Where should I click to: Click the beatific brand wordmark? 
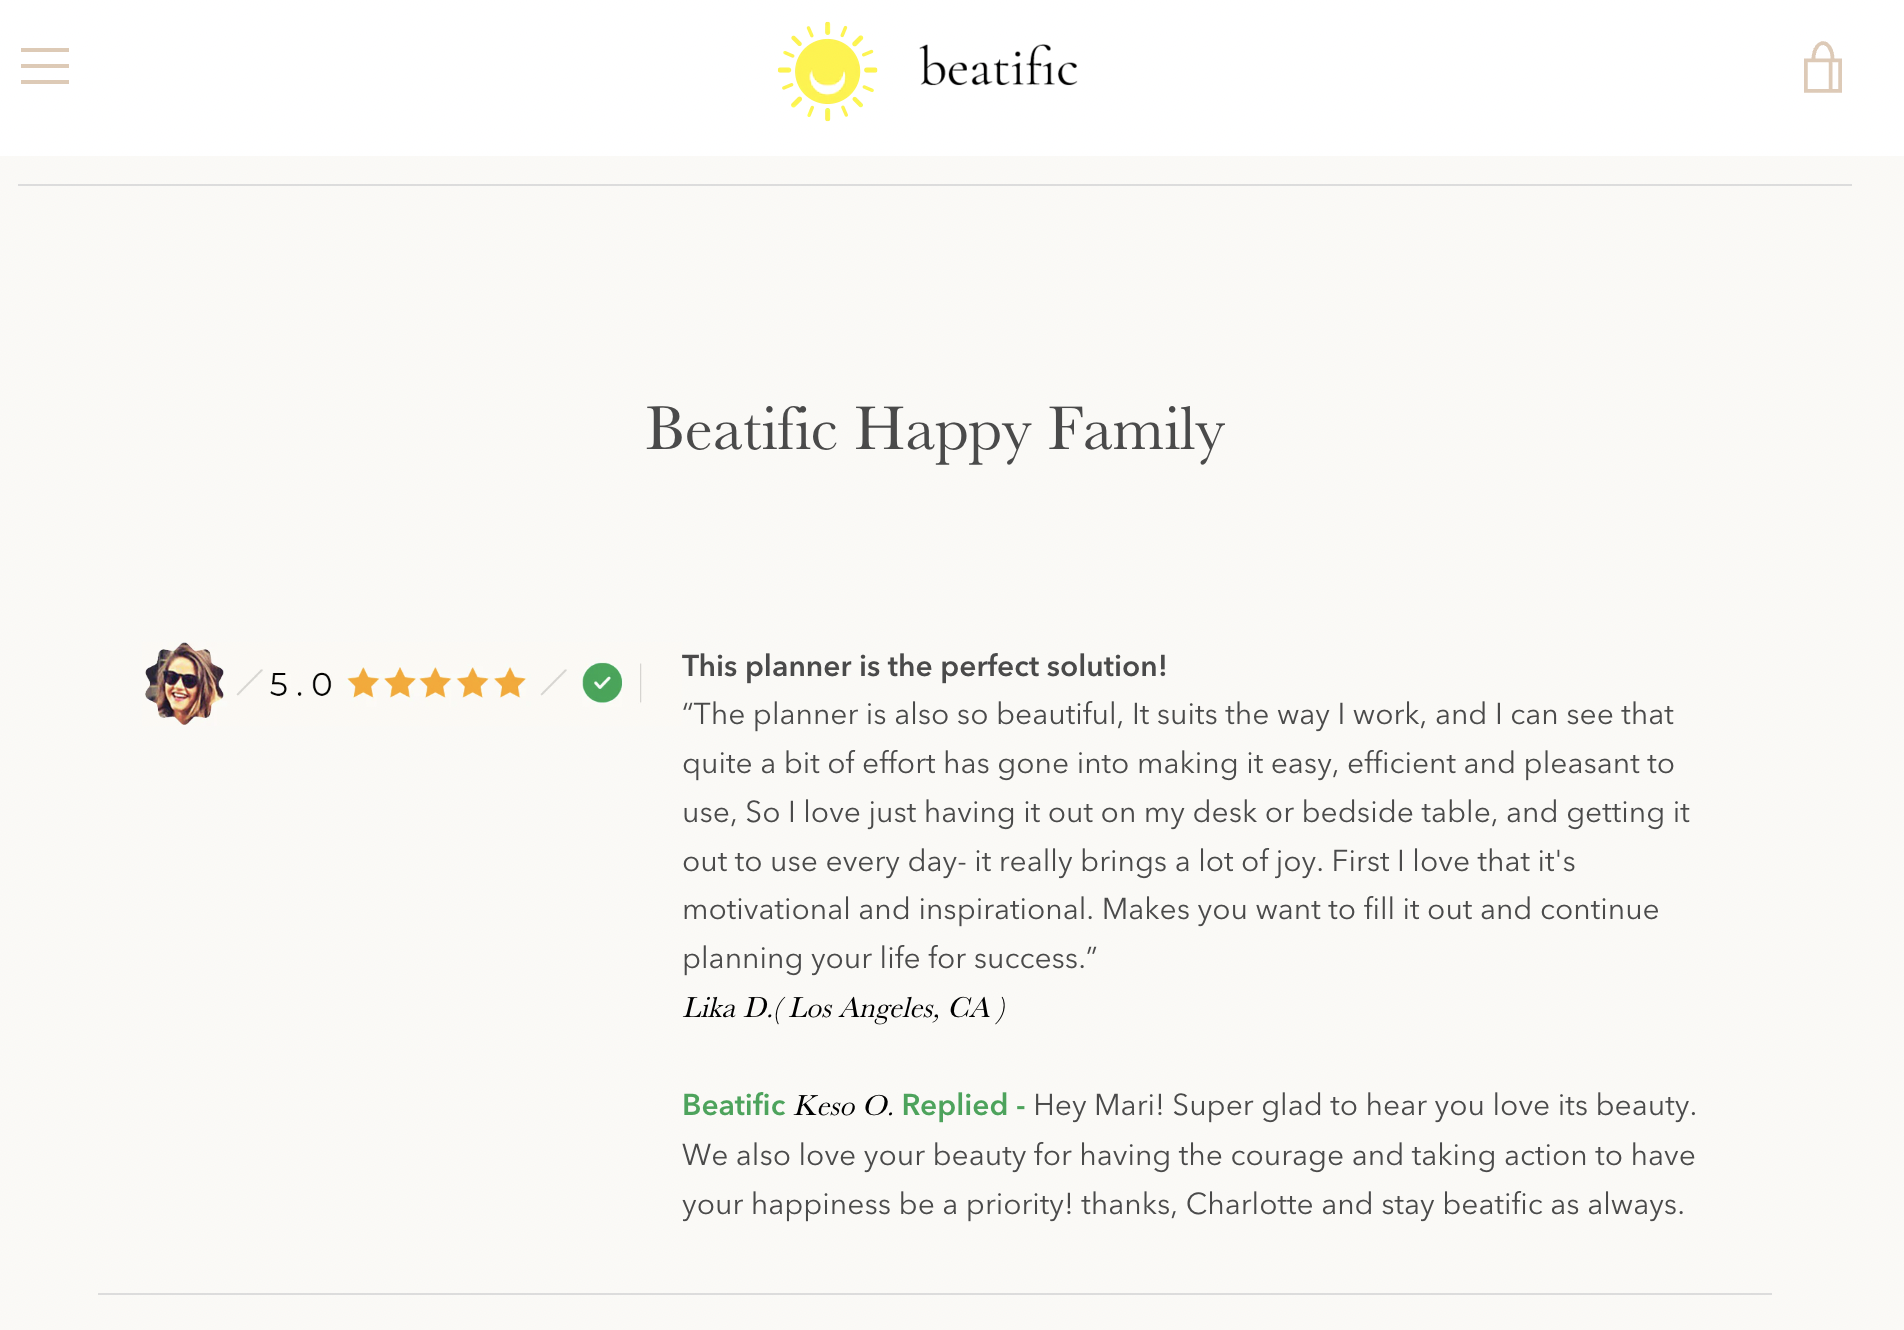pos(998,69)
